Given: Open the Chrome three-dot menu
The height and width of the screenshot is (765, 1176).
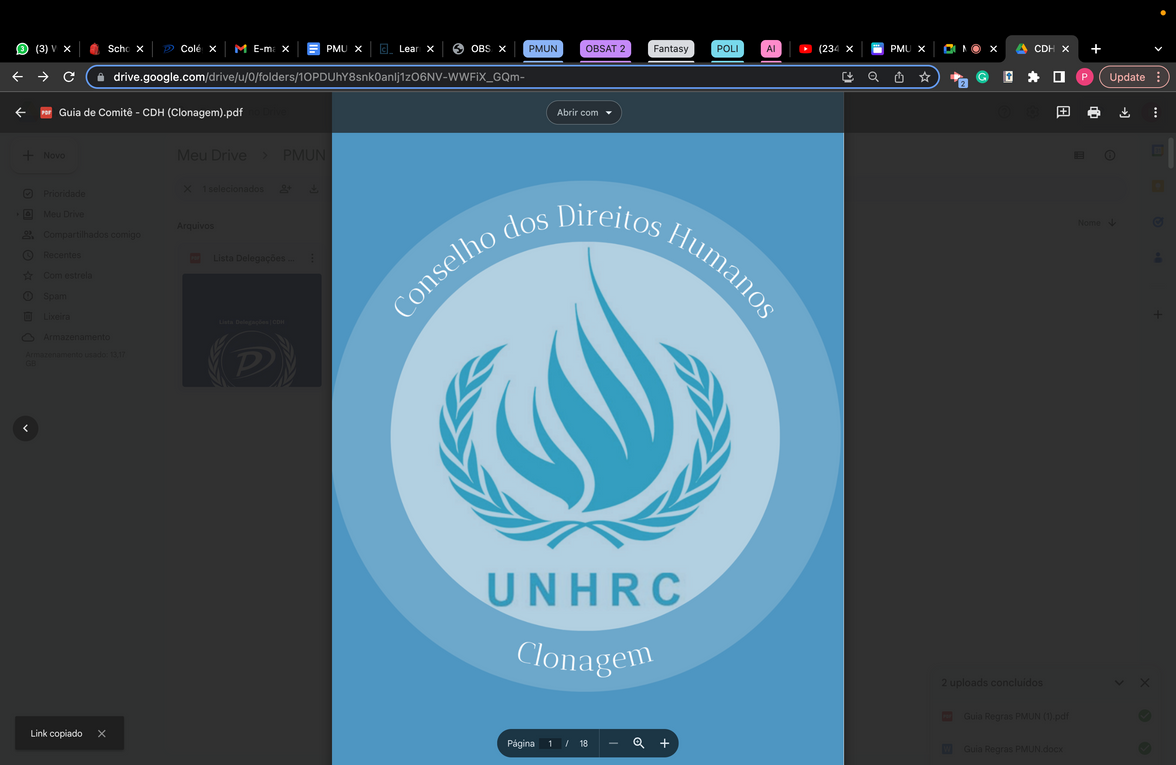Looking at the screenshot, I should pos(1159,76).
